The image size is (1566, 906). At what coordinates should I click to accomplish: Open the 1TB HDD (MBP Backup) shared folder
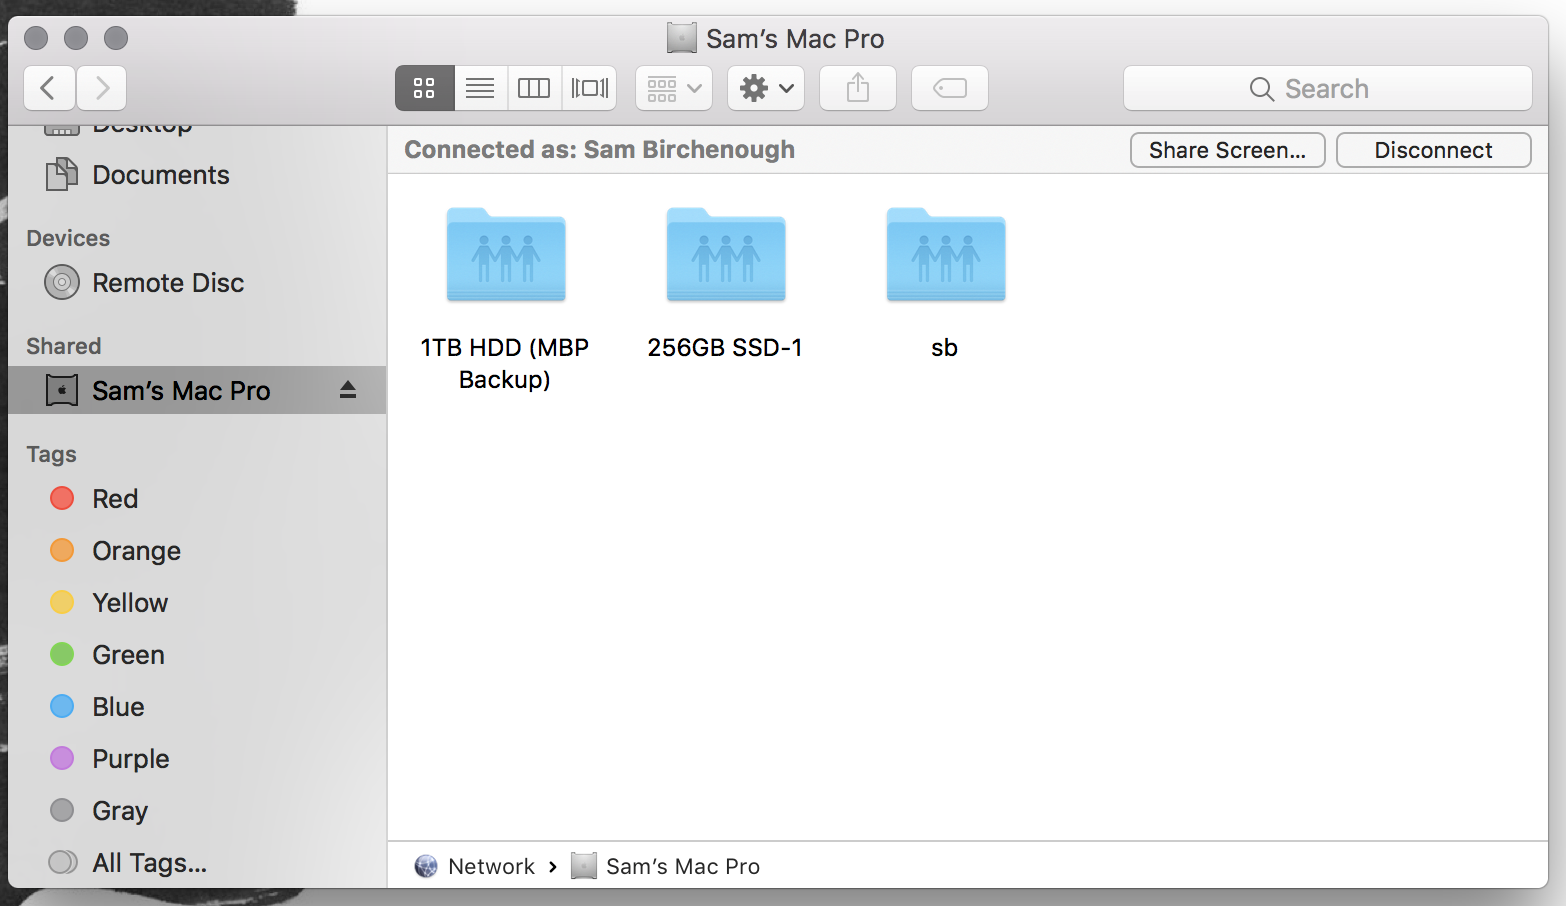tap(506, 254)
